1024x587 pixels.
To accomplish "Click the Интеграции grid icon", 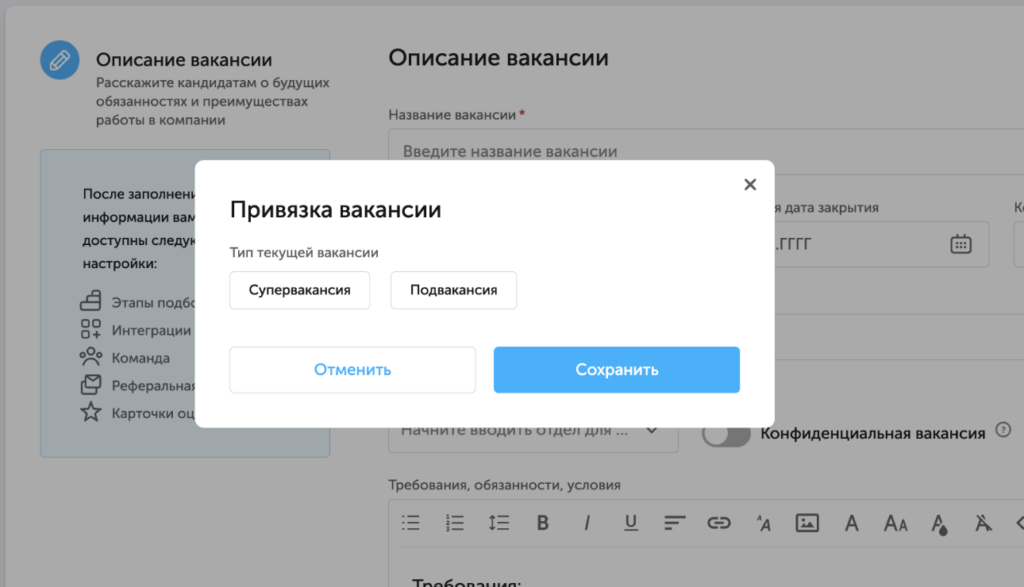I will pyautogui.click(x=91, y=328).
